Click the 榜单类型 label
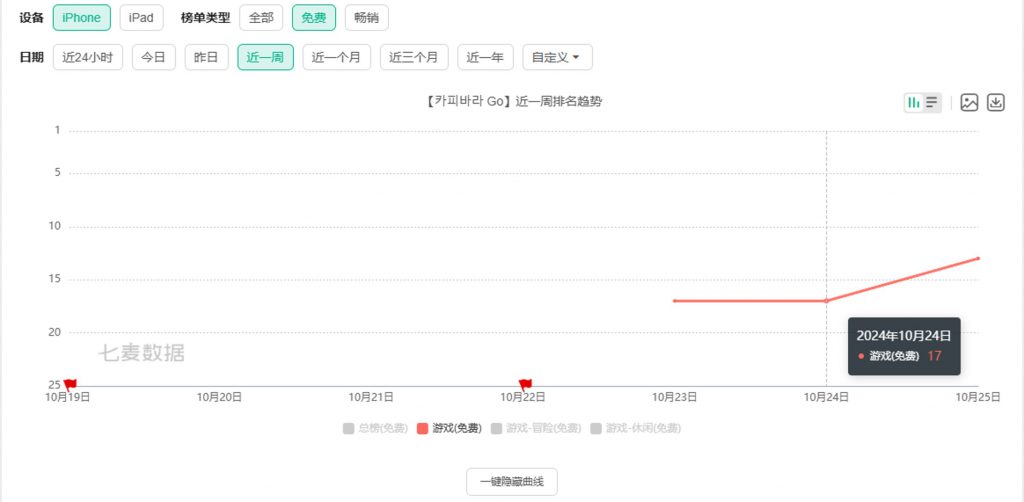The image size is (1024, 502). tap(206, 18)
